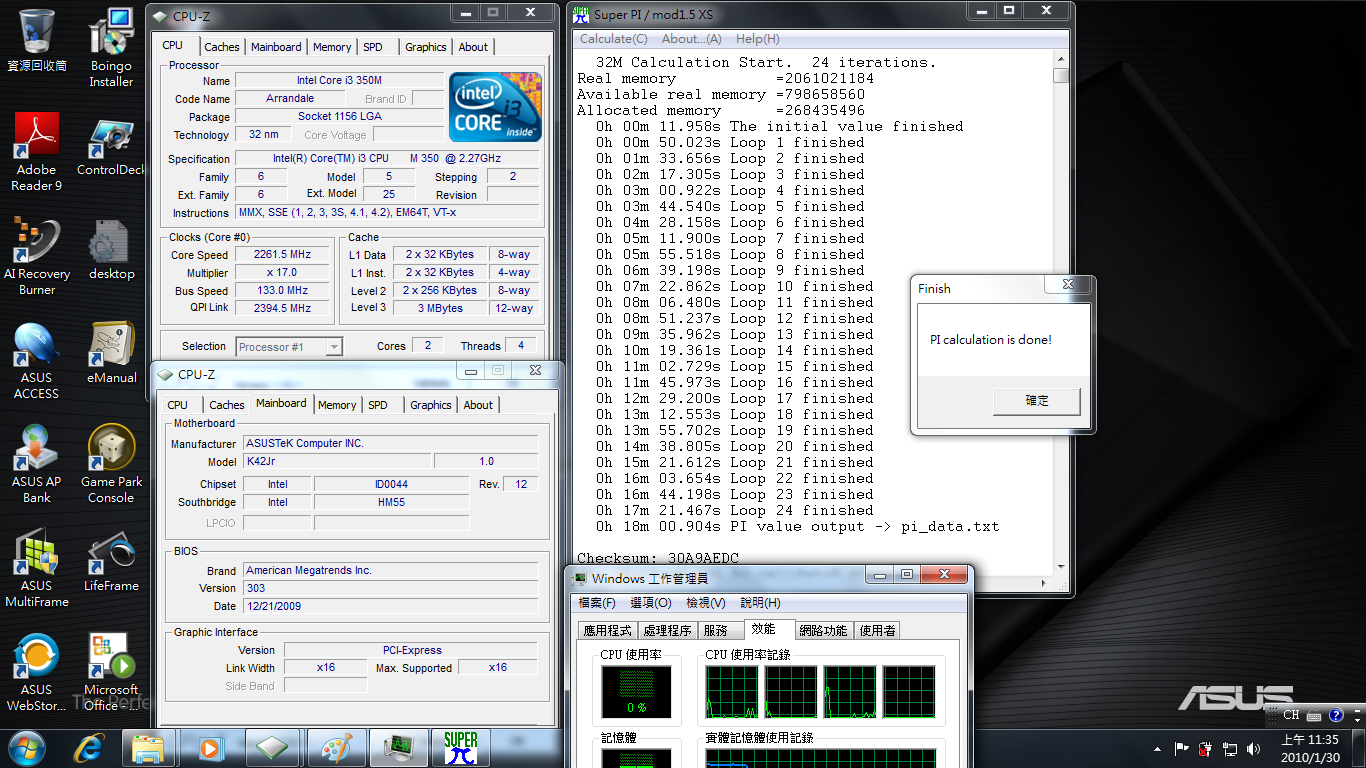This screenshot has height=768, width=1366.
Task: Switch to 處理程序 tab in Task Manager
Action: coord(667,630)
